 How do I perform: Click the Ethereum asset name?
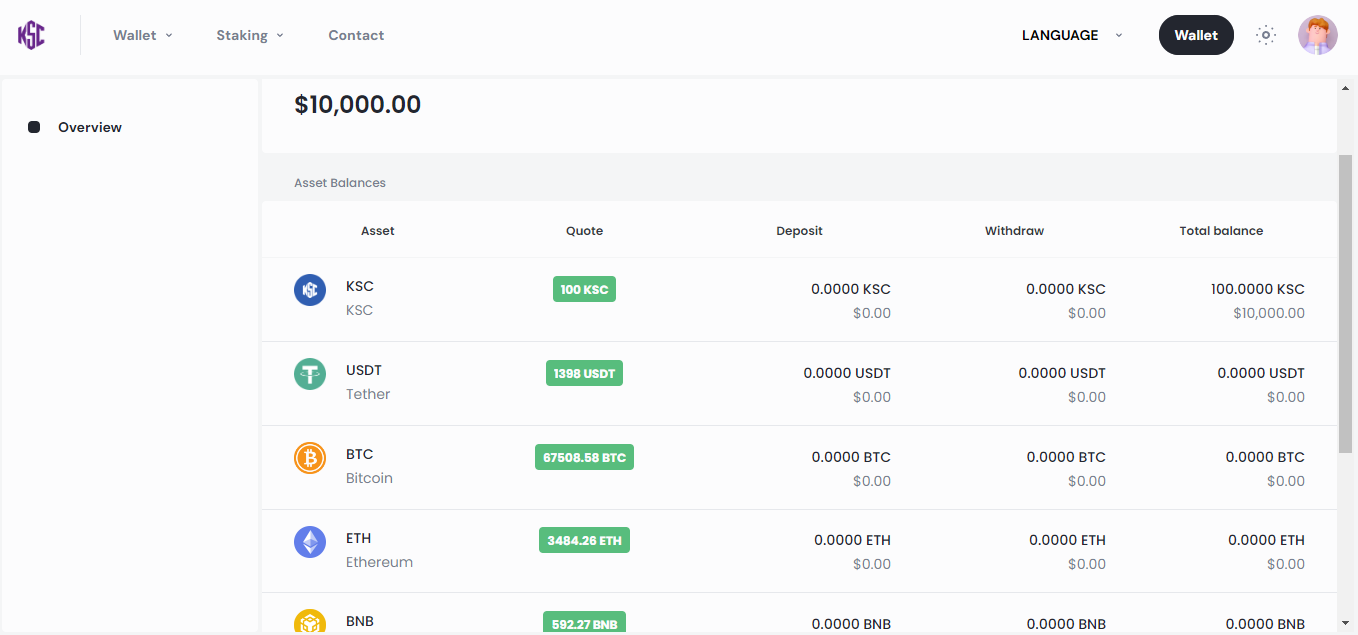click(x=379, y=562)
